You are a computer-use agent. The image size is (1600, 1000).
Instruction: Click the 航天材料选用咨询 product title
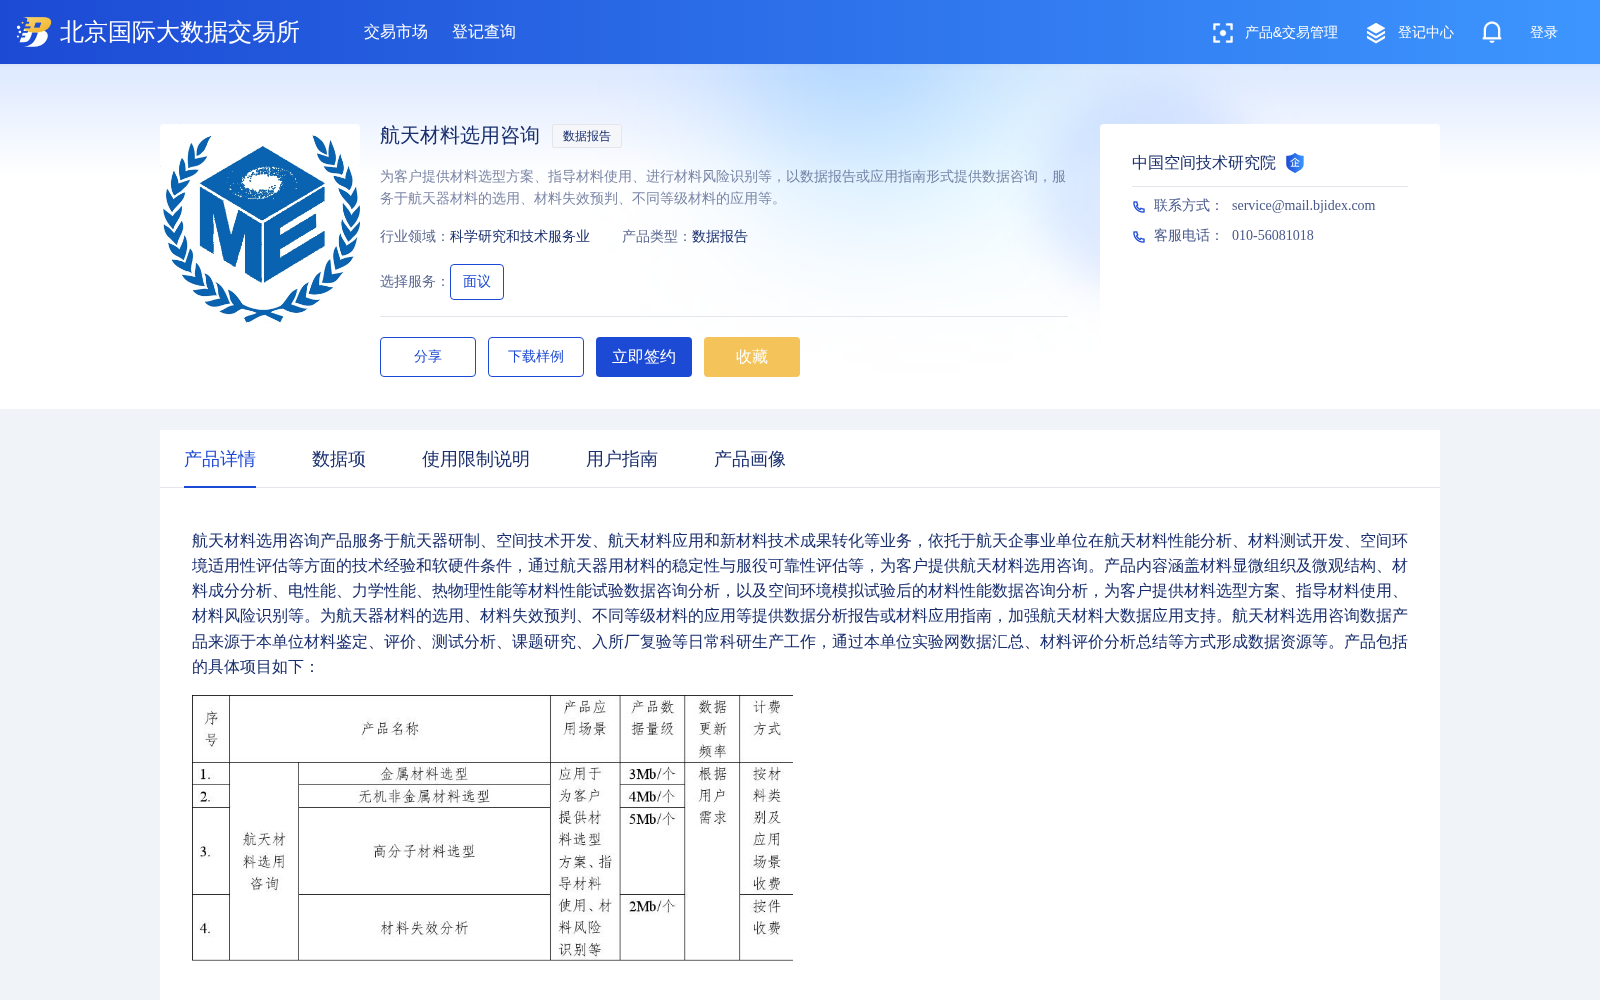(460, 136)
